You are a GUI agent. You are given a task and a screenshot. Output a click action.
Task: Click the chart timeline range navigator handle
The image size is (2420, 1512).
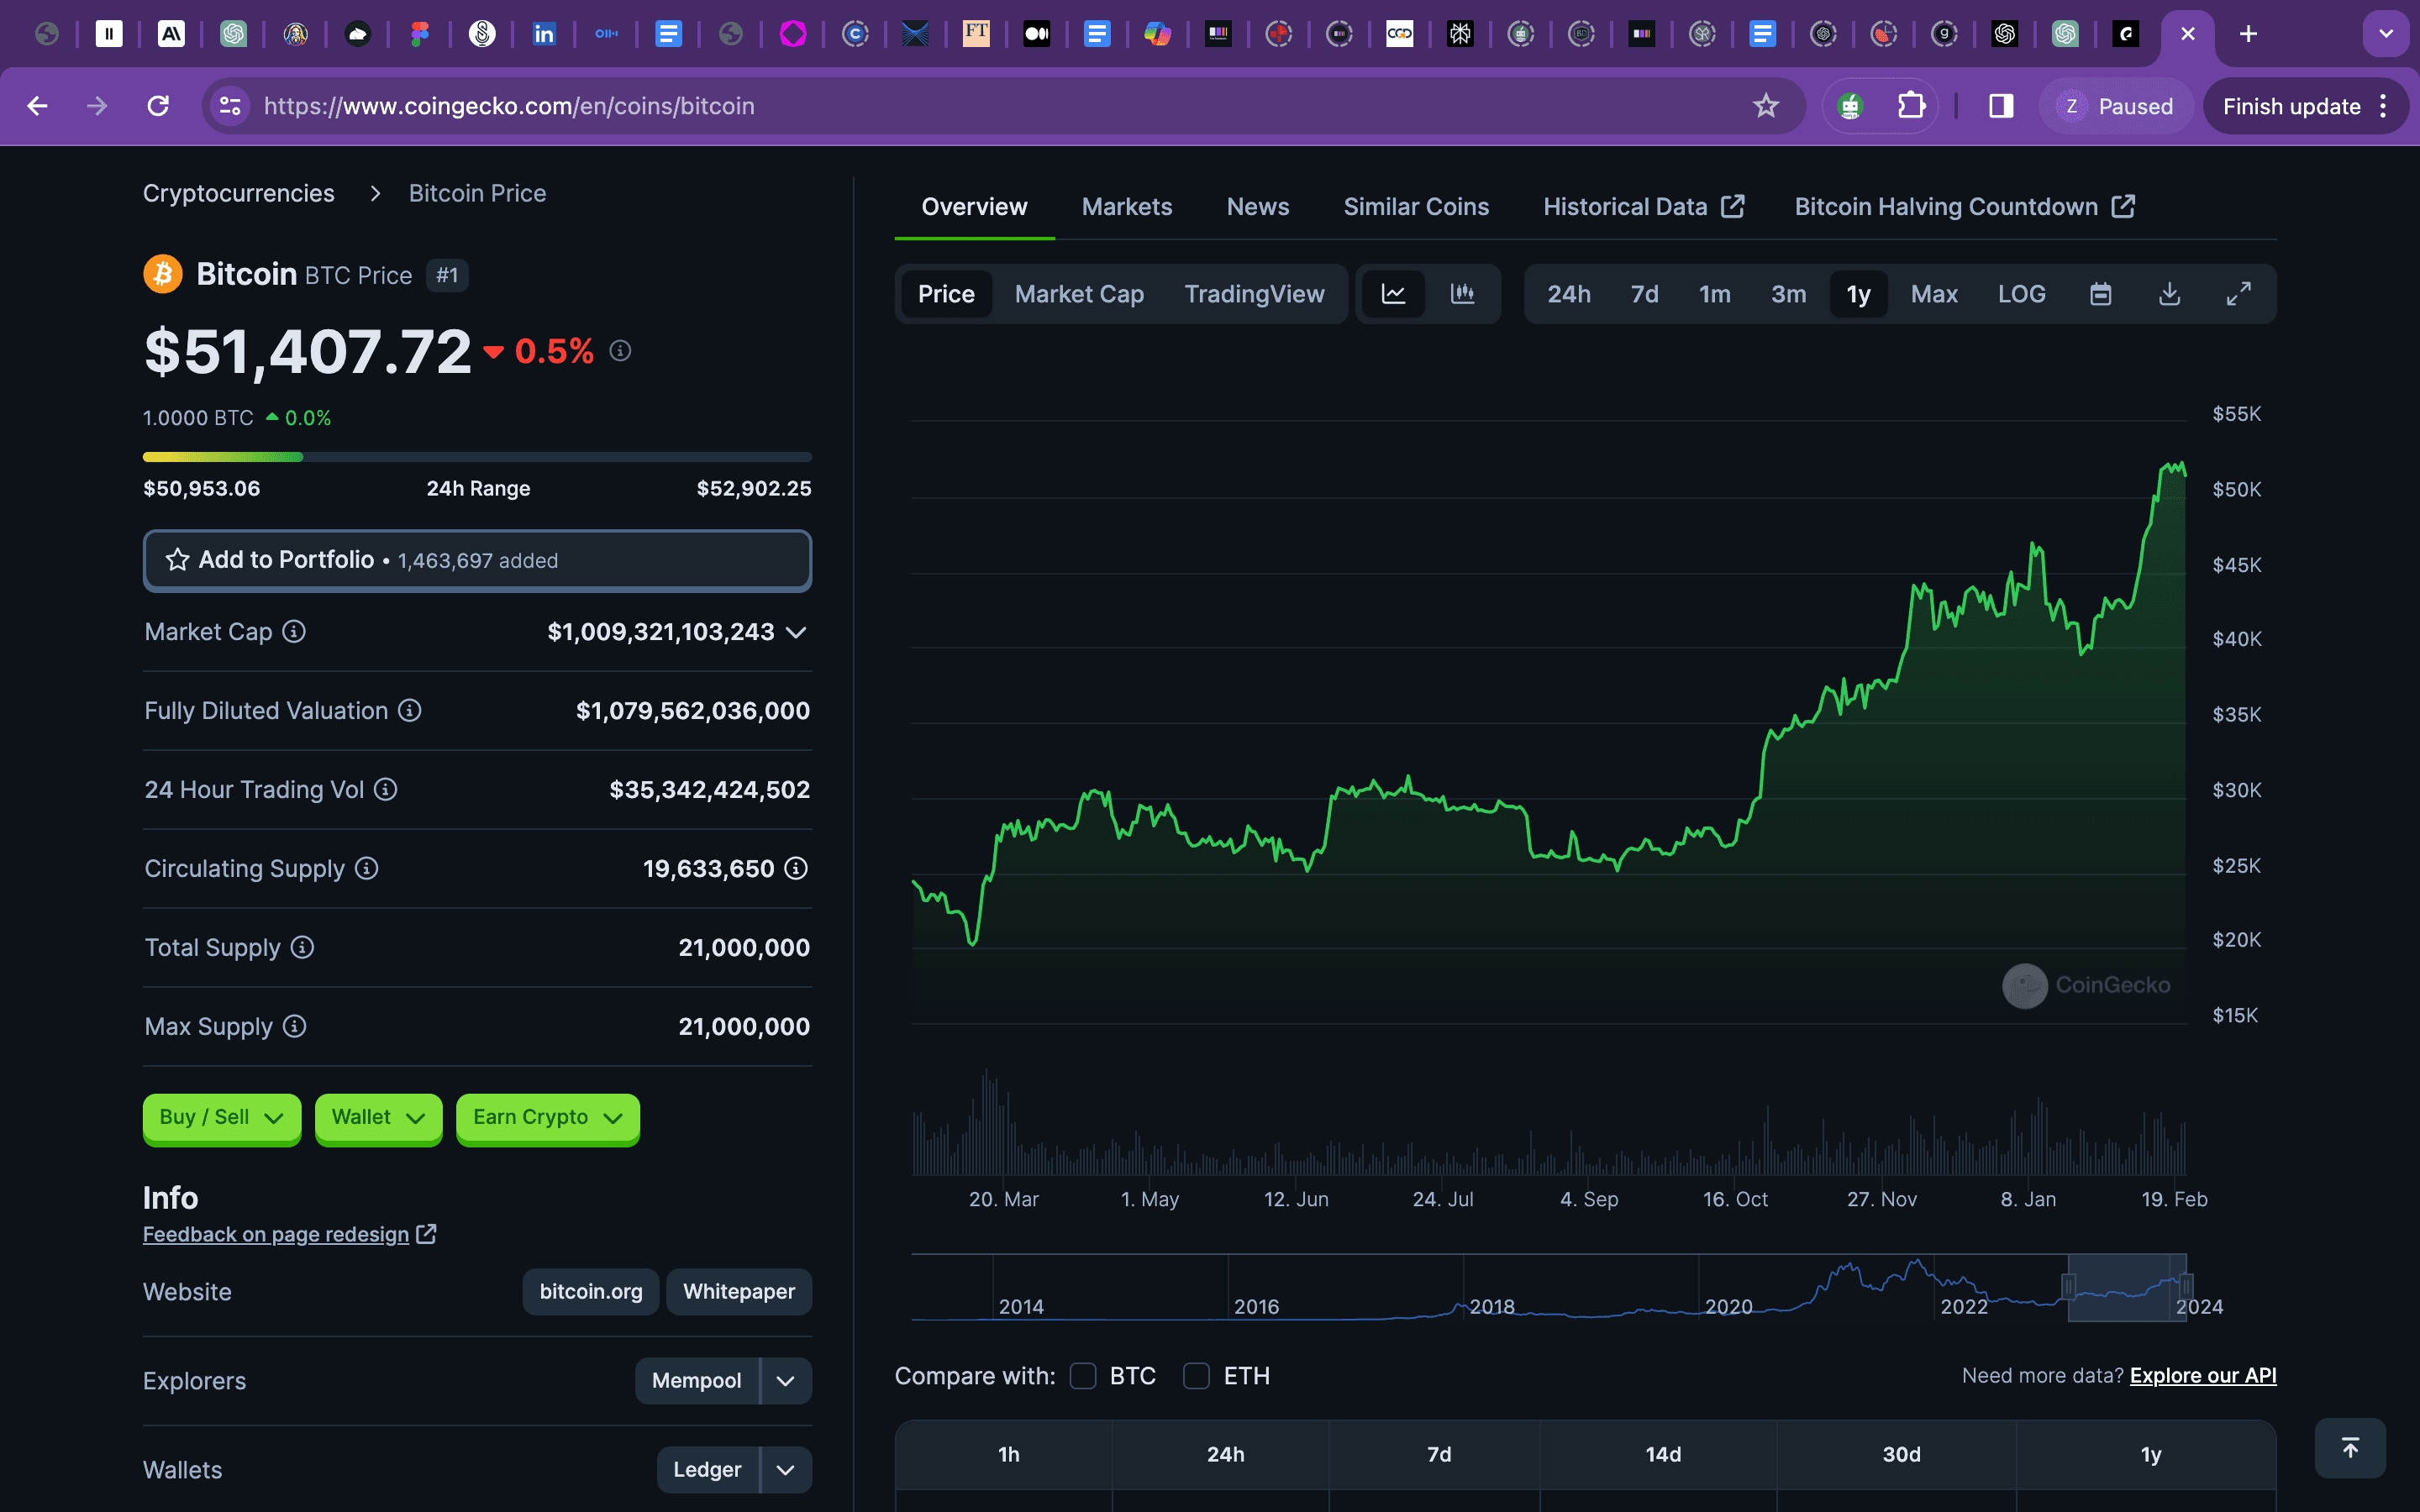tap(2068, 1287)
